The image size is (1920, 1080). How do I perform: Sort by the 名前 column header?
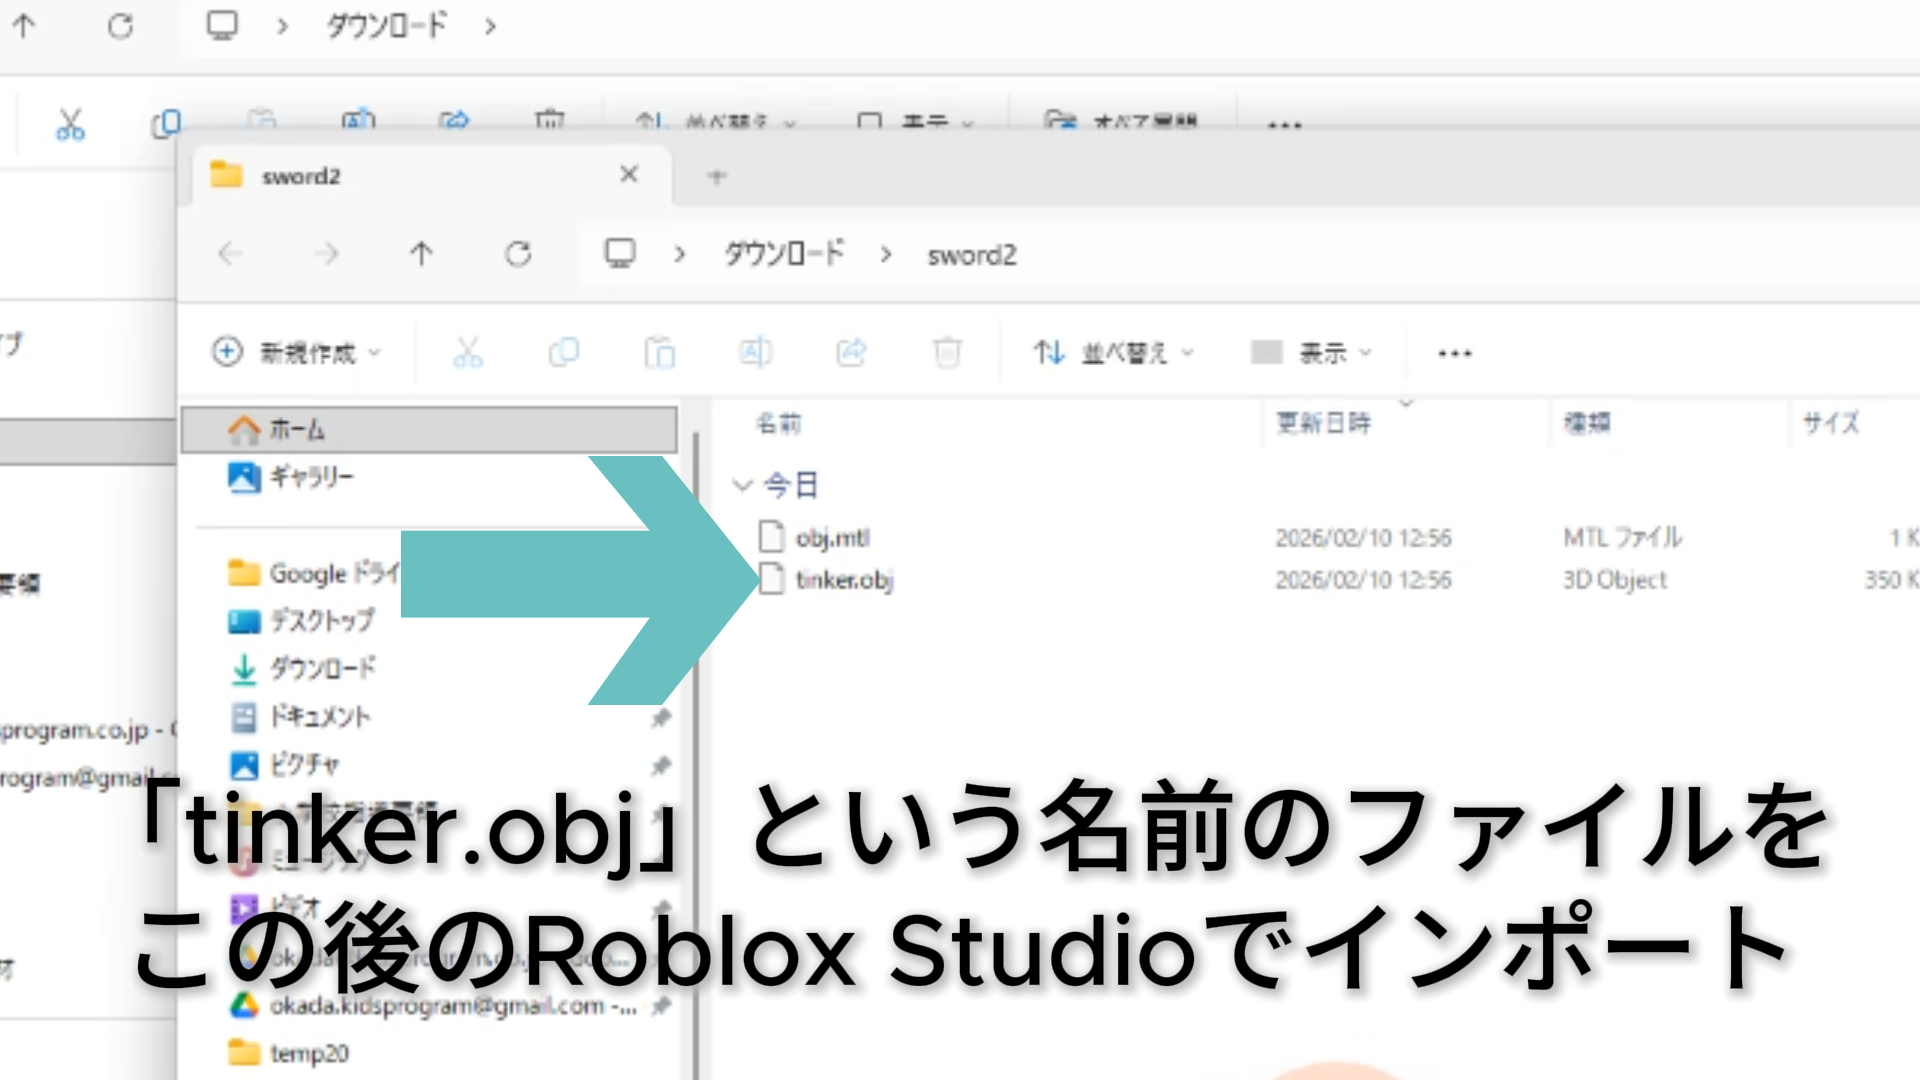[x=778, y=423]
